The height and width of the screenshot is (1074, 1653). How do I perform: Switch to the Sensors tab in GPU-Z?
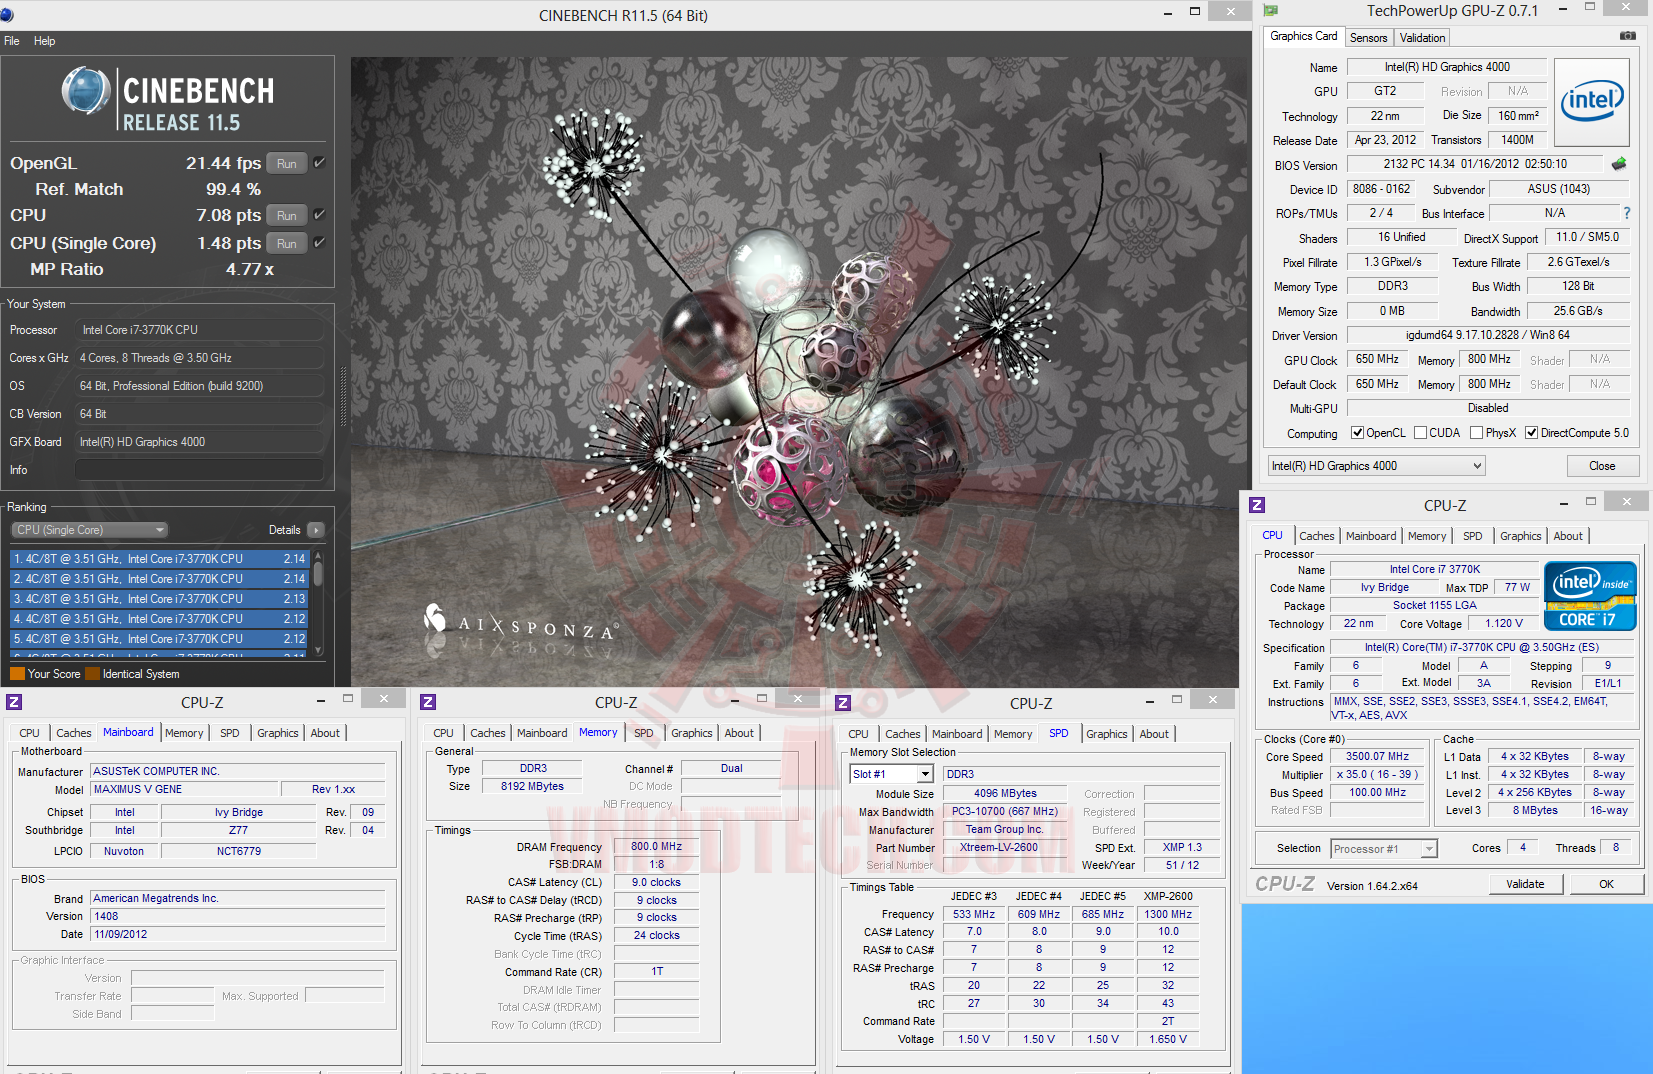[x=1368, y=38]
